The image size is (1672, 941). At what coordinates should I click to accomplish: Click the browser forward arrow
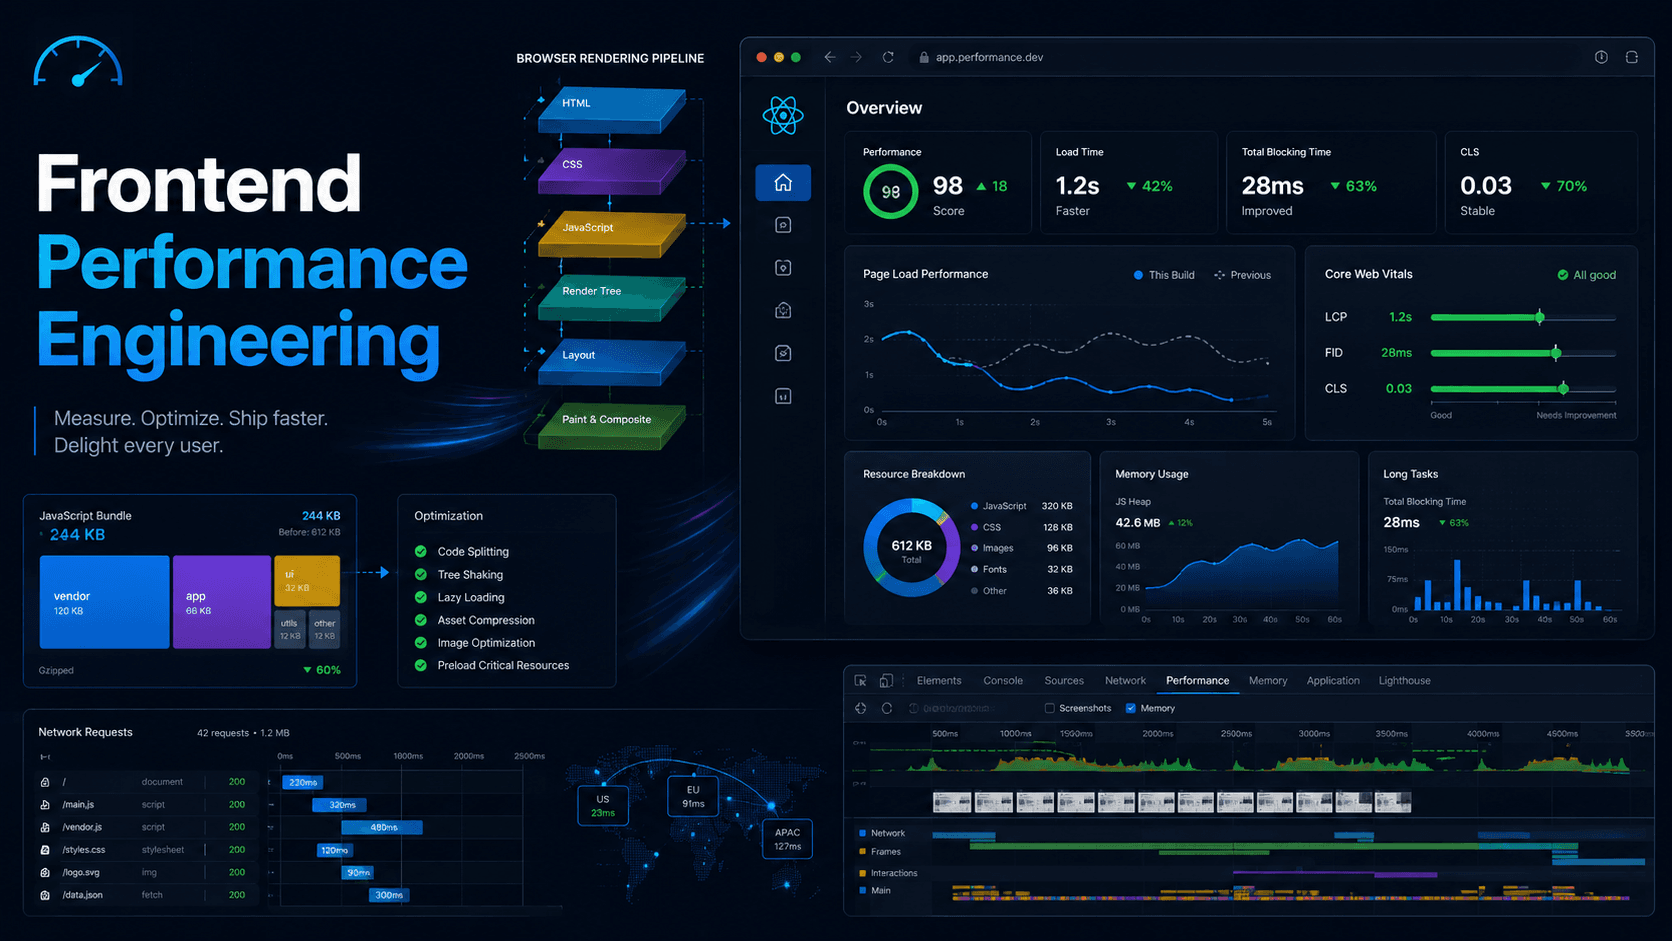click(856, 57)
